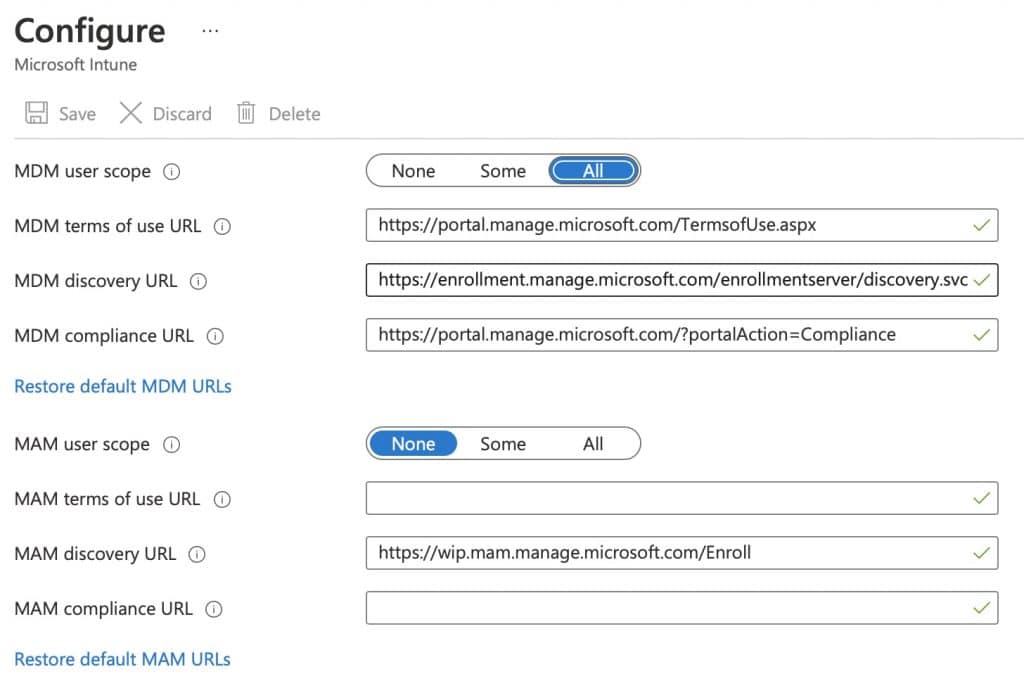Click the MDM terms of use URL checkmark
The height and width of the screenshot is (681, 1024).
982,226
